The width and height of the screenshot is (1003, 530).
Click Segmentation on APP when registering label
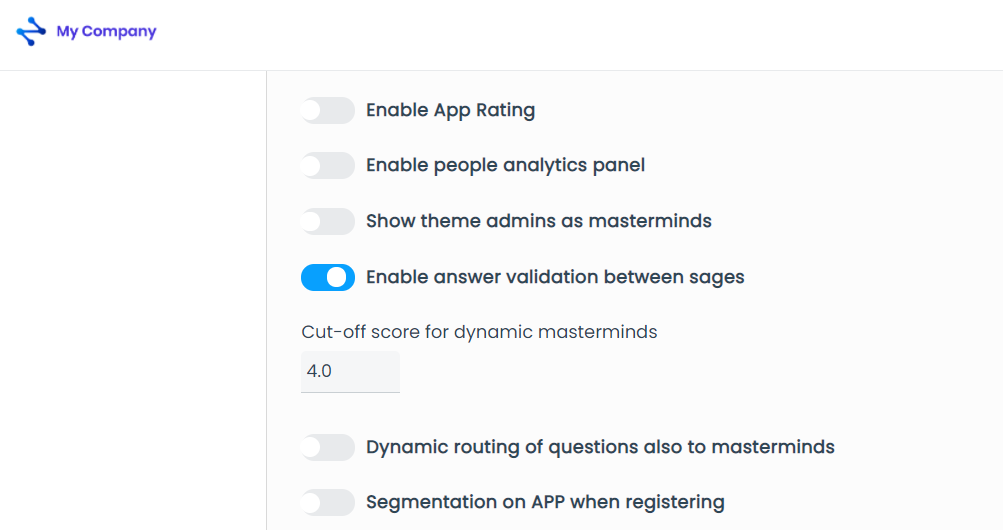tap(545, 503)
